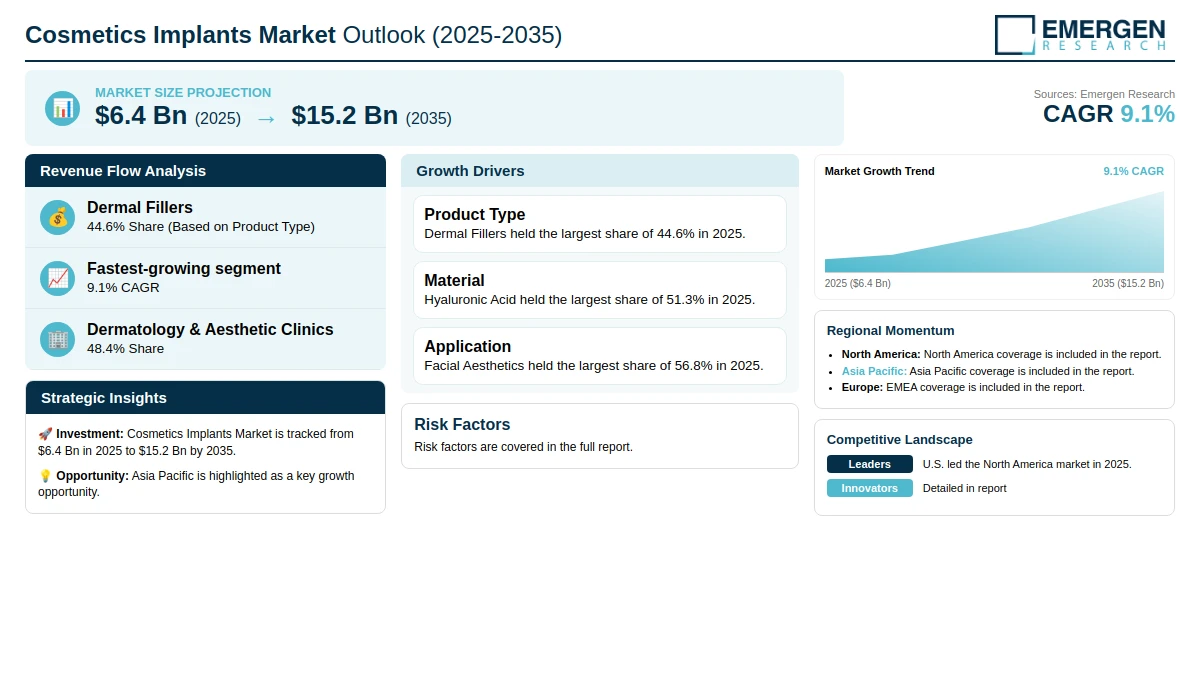1200x700 pixels.
Task: Open the Product Type driver card
Action: click(600, 224)
